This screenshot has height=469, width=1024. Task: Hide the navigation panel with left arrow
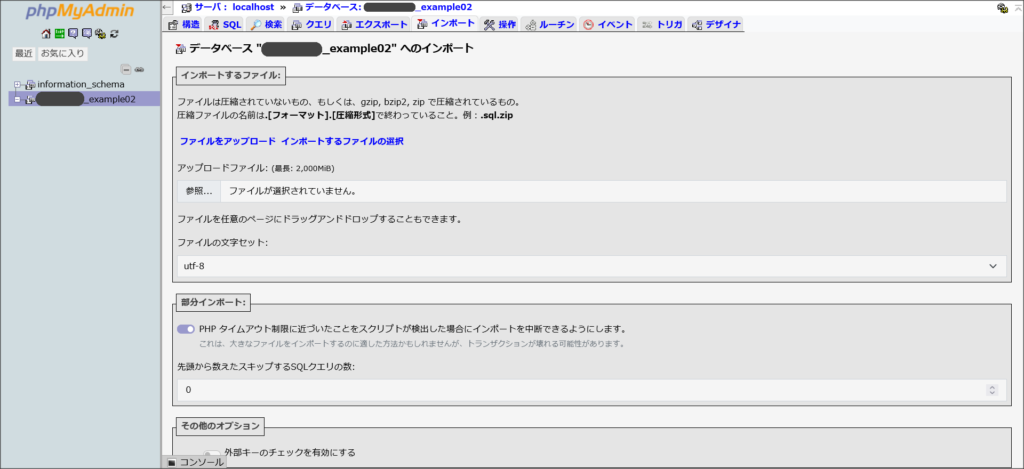tap(167, 7)
